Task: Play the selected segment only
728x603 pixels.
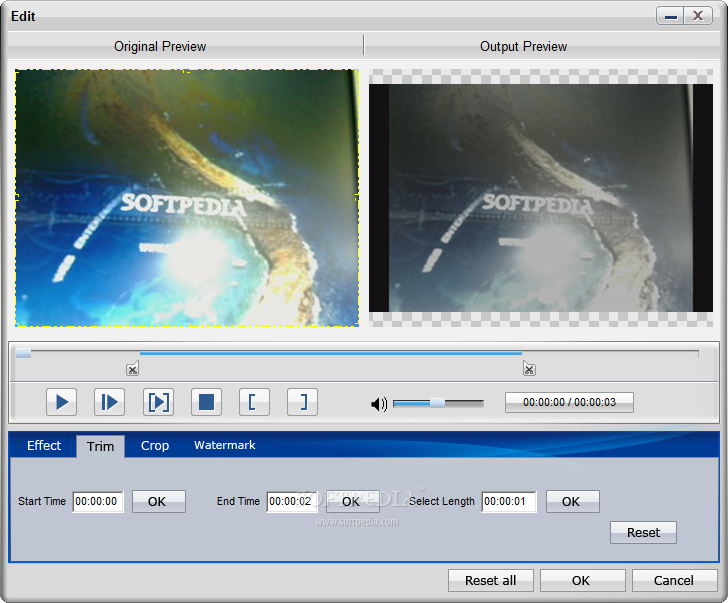Action: click(158, 402)
